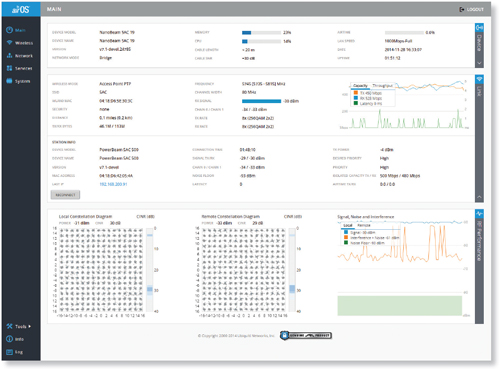Click the Device panel icon
This screenshot has width=500, height=370.
(x=479, y=27)
